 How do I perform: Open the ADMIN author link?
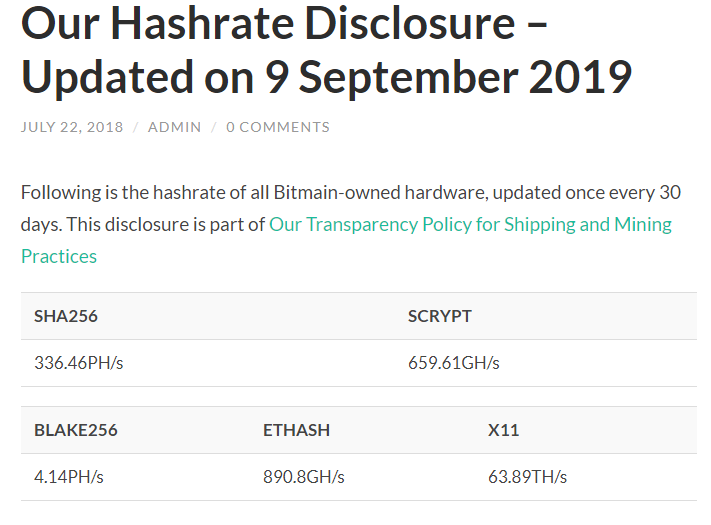(x=175, y=127)
